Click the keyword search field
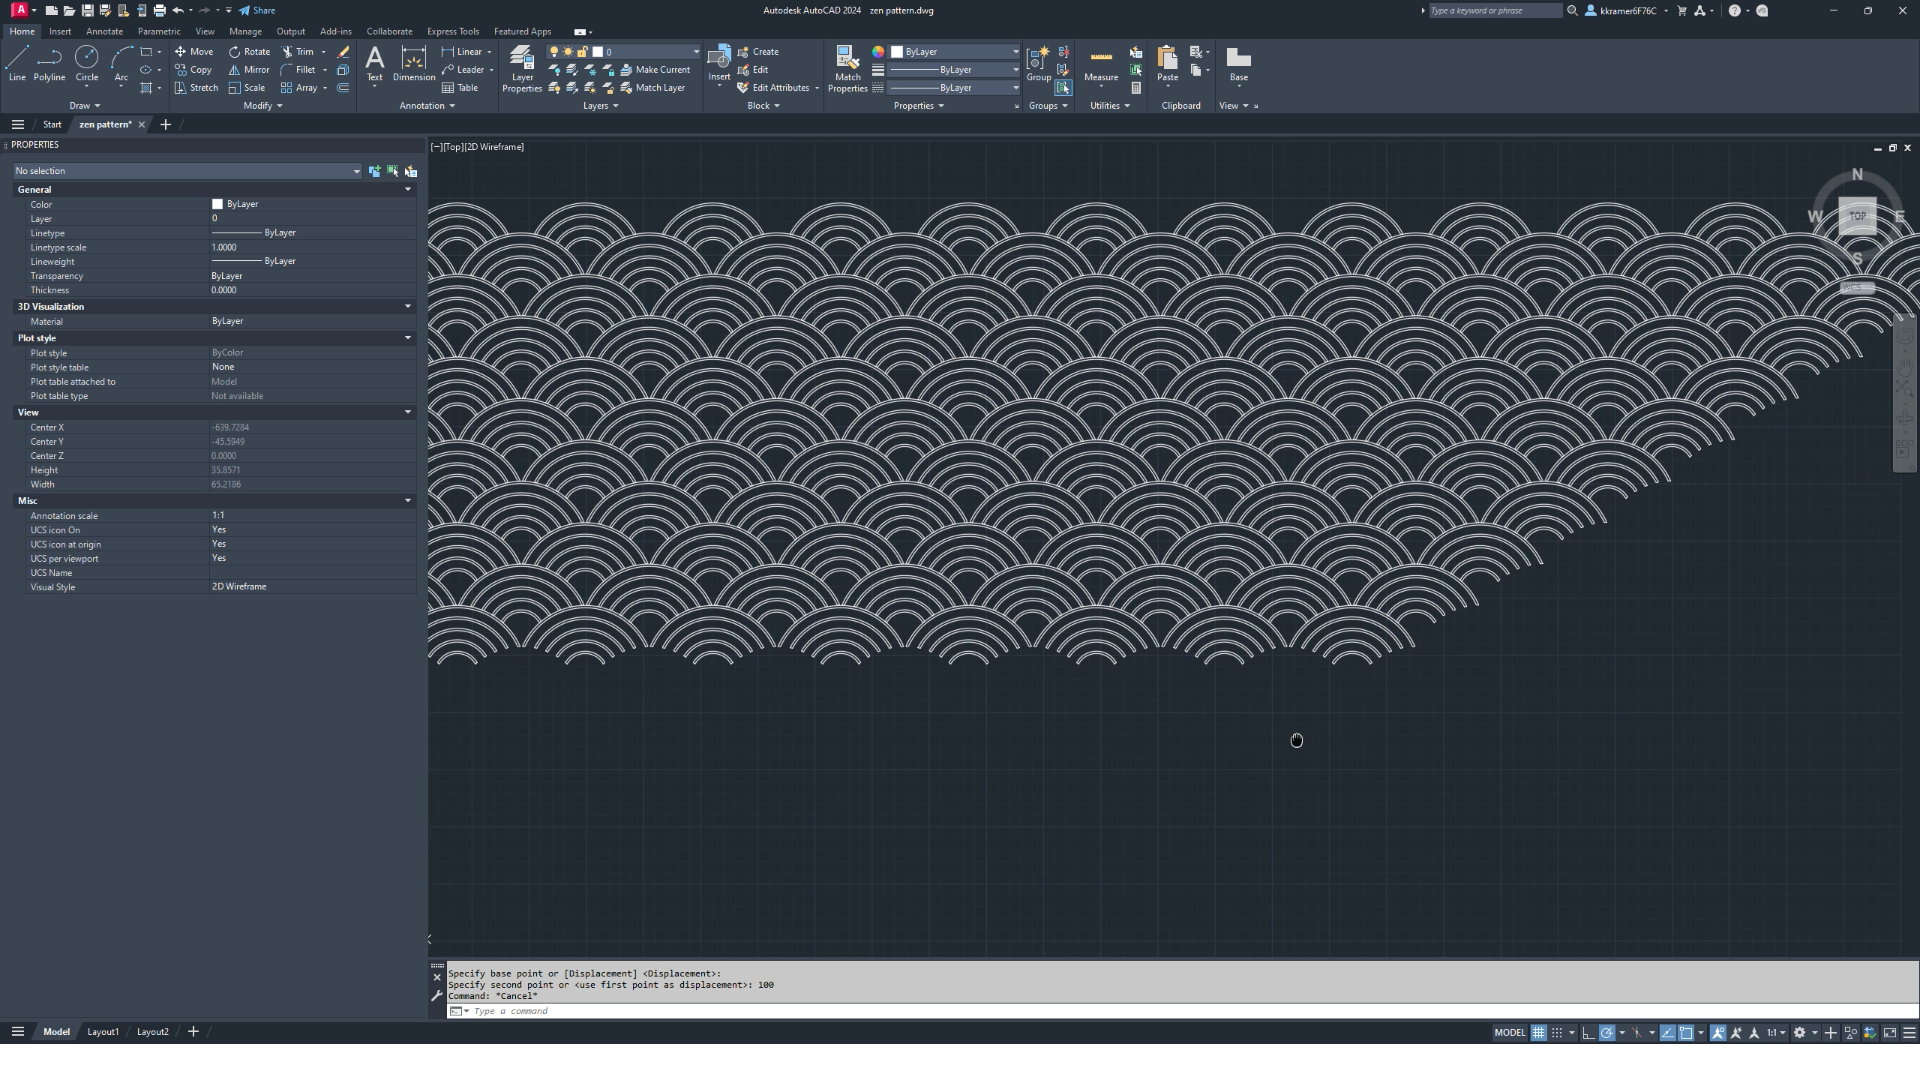The width and height of the screenshot is (1920, 1080). point(1494,11)
